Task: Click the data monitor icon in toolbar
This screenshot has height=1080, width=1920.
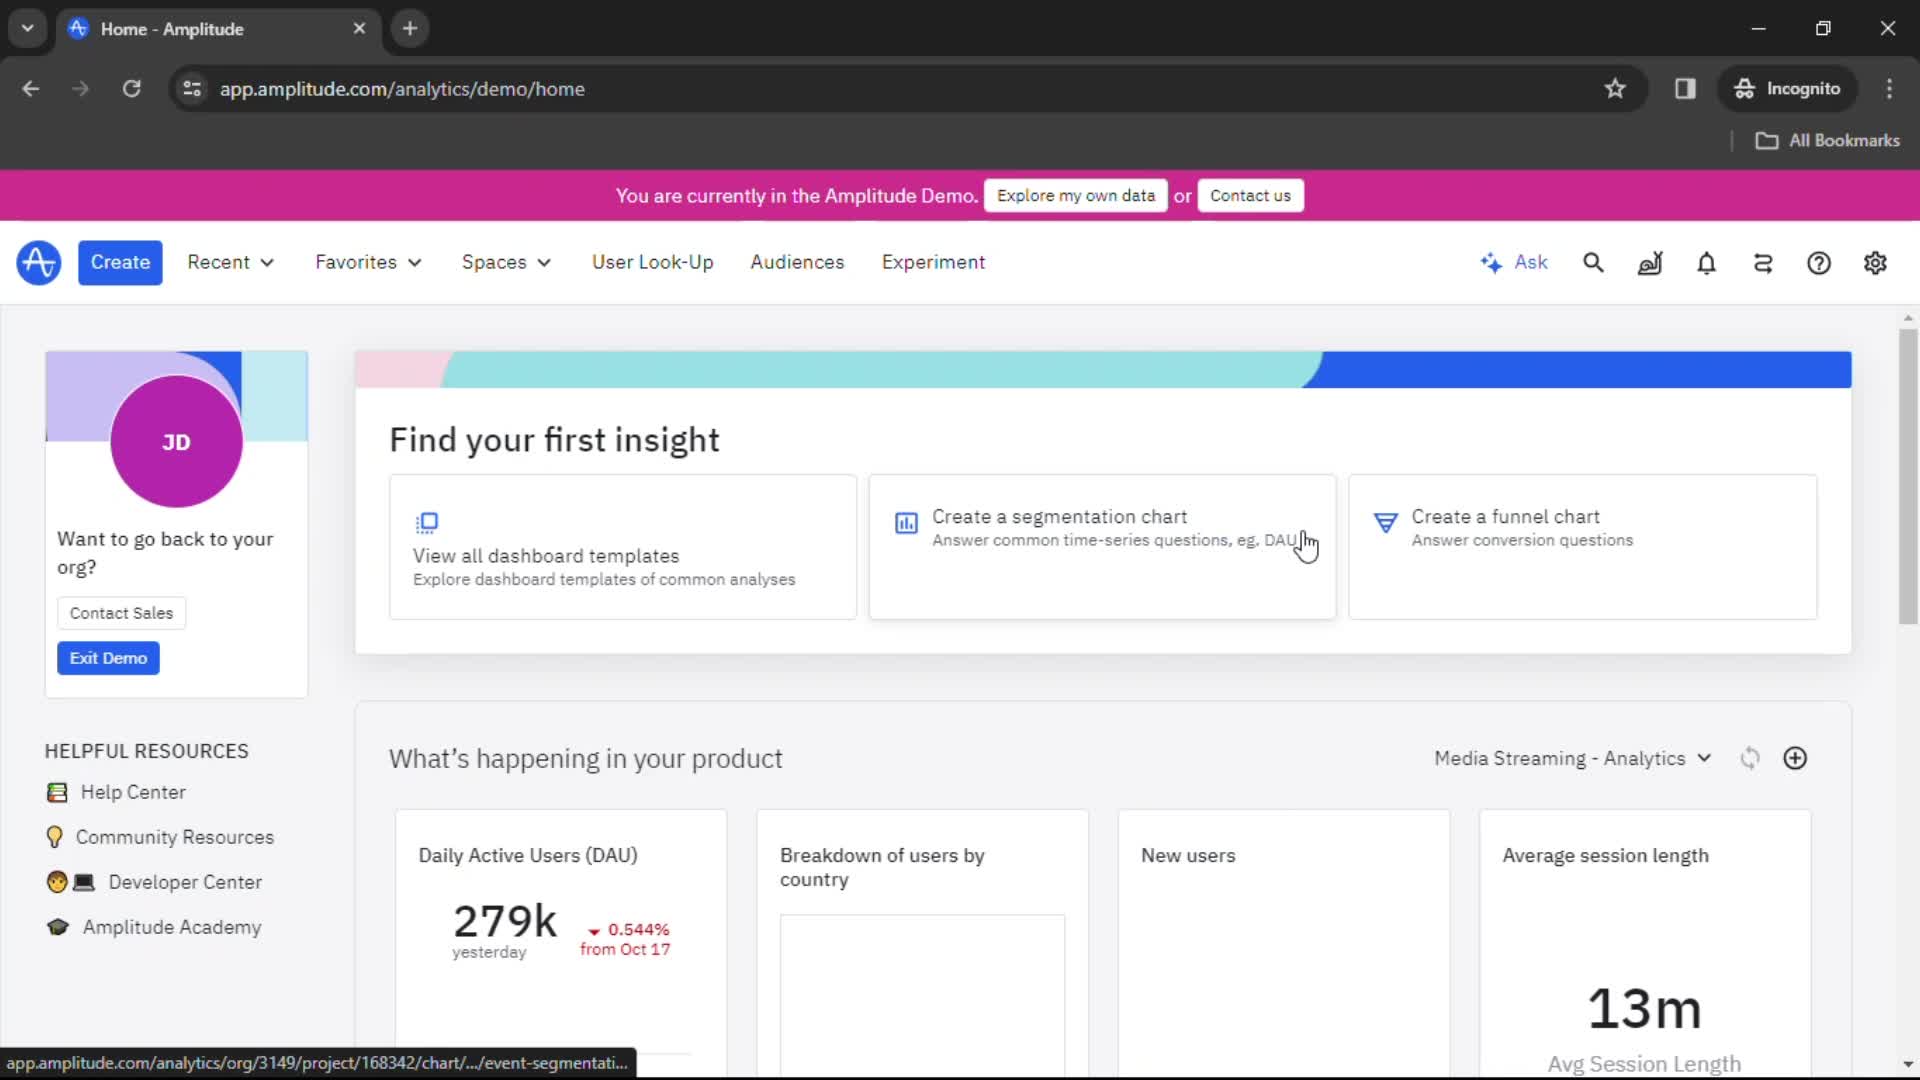Action: click(x=1650, y=262)
